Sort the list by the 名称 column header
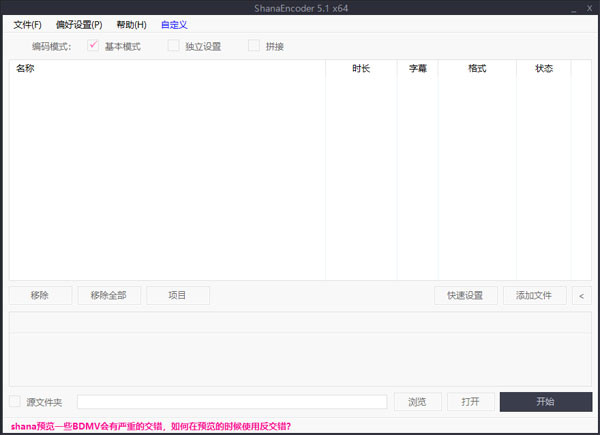The image size is (600, 435). pyautogui.click(x=26, y=69)
